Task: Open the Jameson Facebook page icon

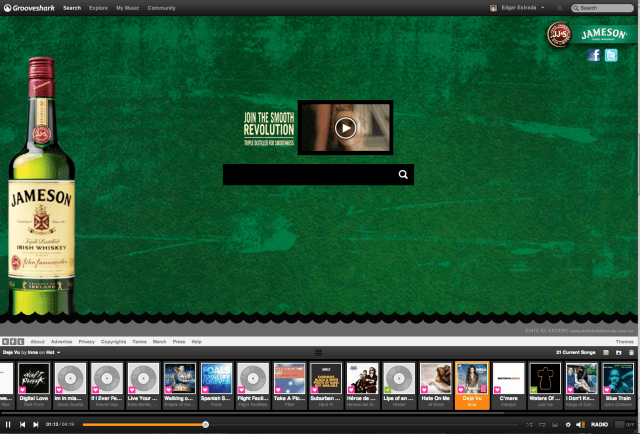Action: pyautogui.click(x=594, y=56)
